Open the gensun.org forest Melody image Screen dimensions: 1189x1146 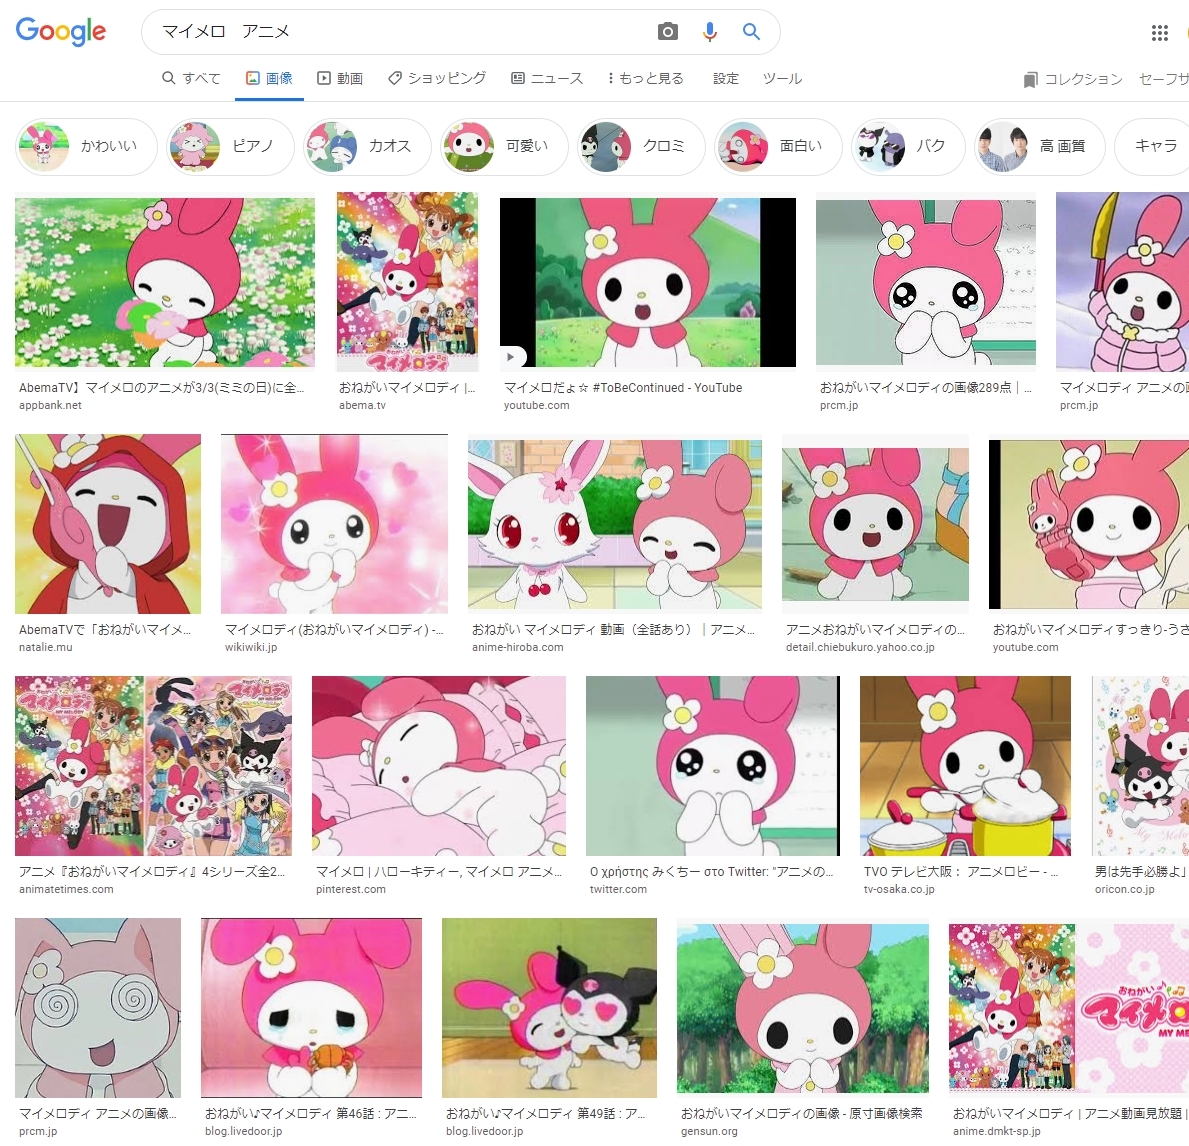(x=803, y=1008)
